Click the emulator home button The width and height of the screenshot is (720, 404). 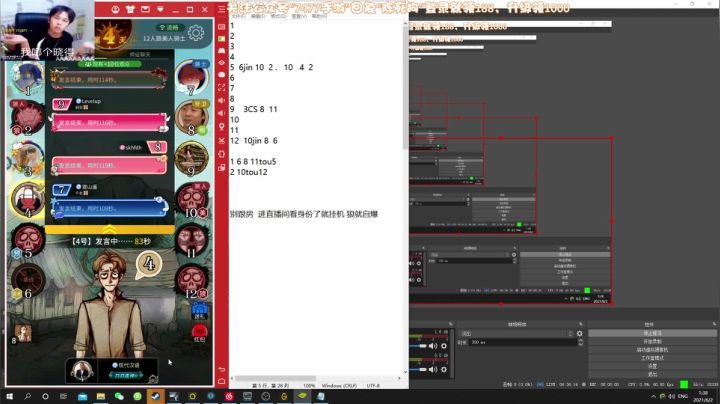[x=222, y=381]
